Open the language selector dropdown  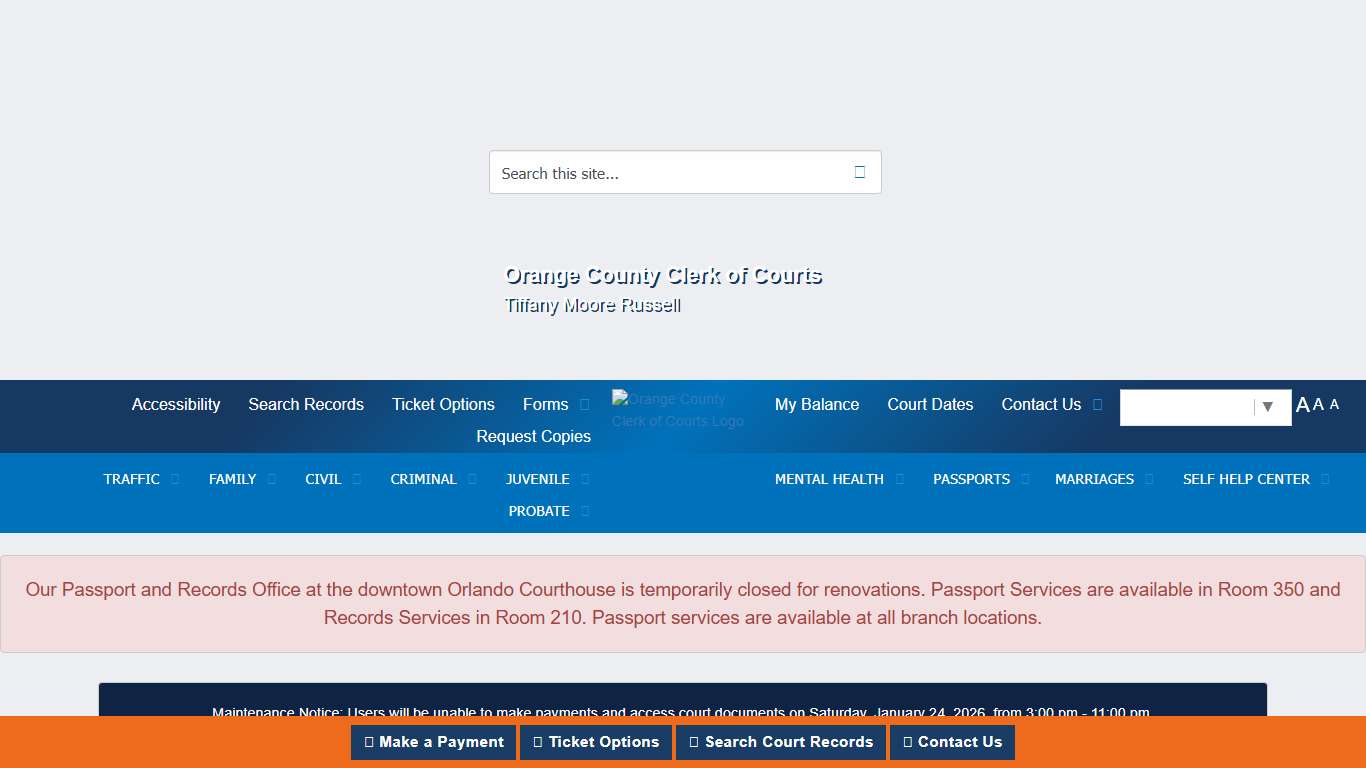tap(1205, 407)
